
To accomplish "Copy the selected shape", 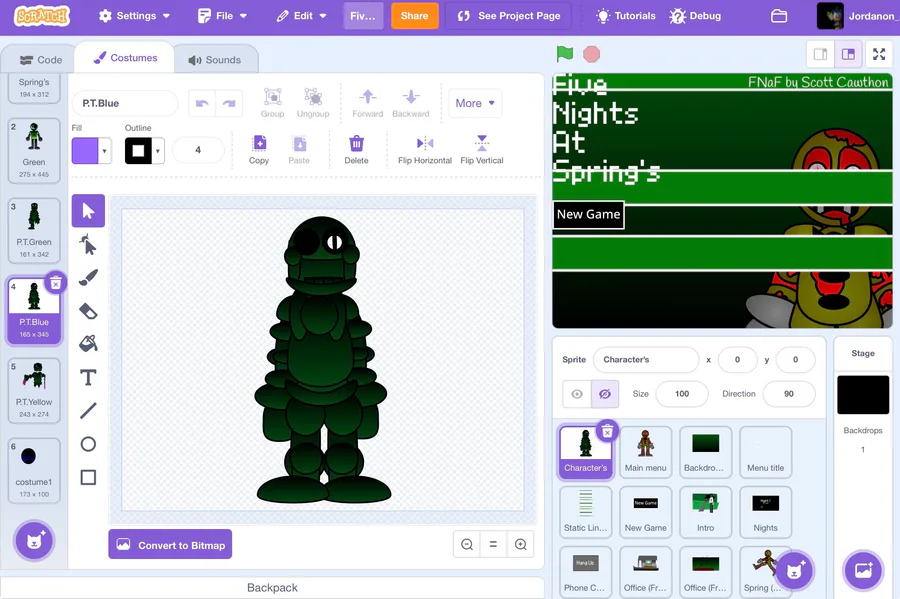I will point(259,150).
